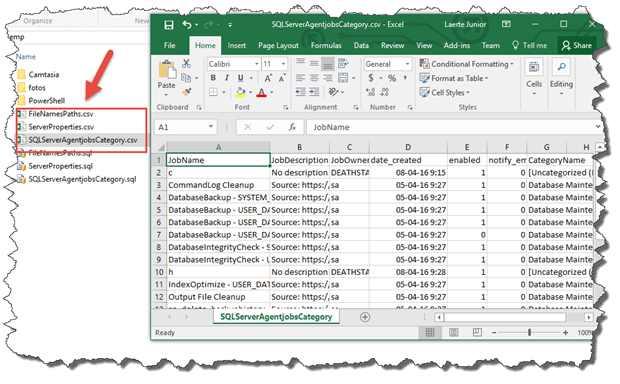The image size is (620, 384).
Task: Save the workbook using the Save icon
Action: point(169,25)
